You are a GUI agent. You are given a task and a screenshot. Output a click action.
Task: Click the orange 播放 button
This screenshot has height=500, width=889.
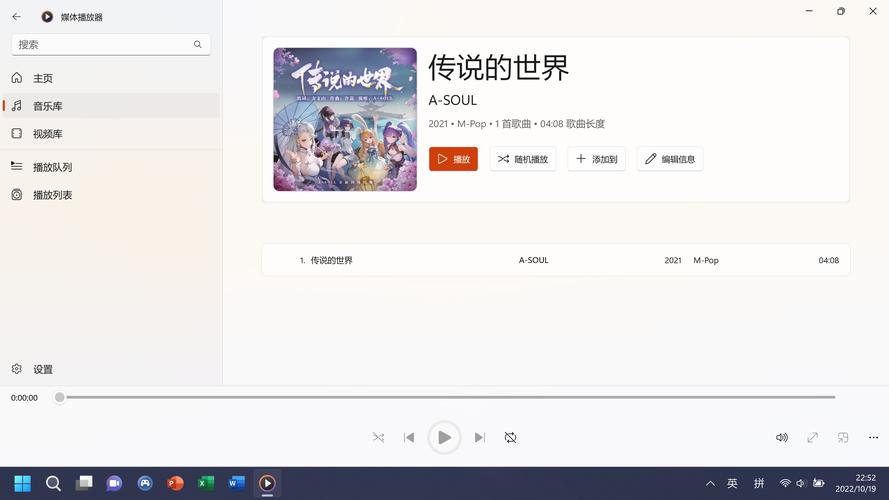tap(453, 159)
